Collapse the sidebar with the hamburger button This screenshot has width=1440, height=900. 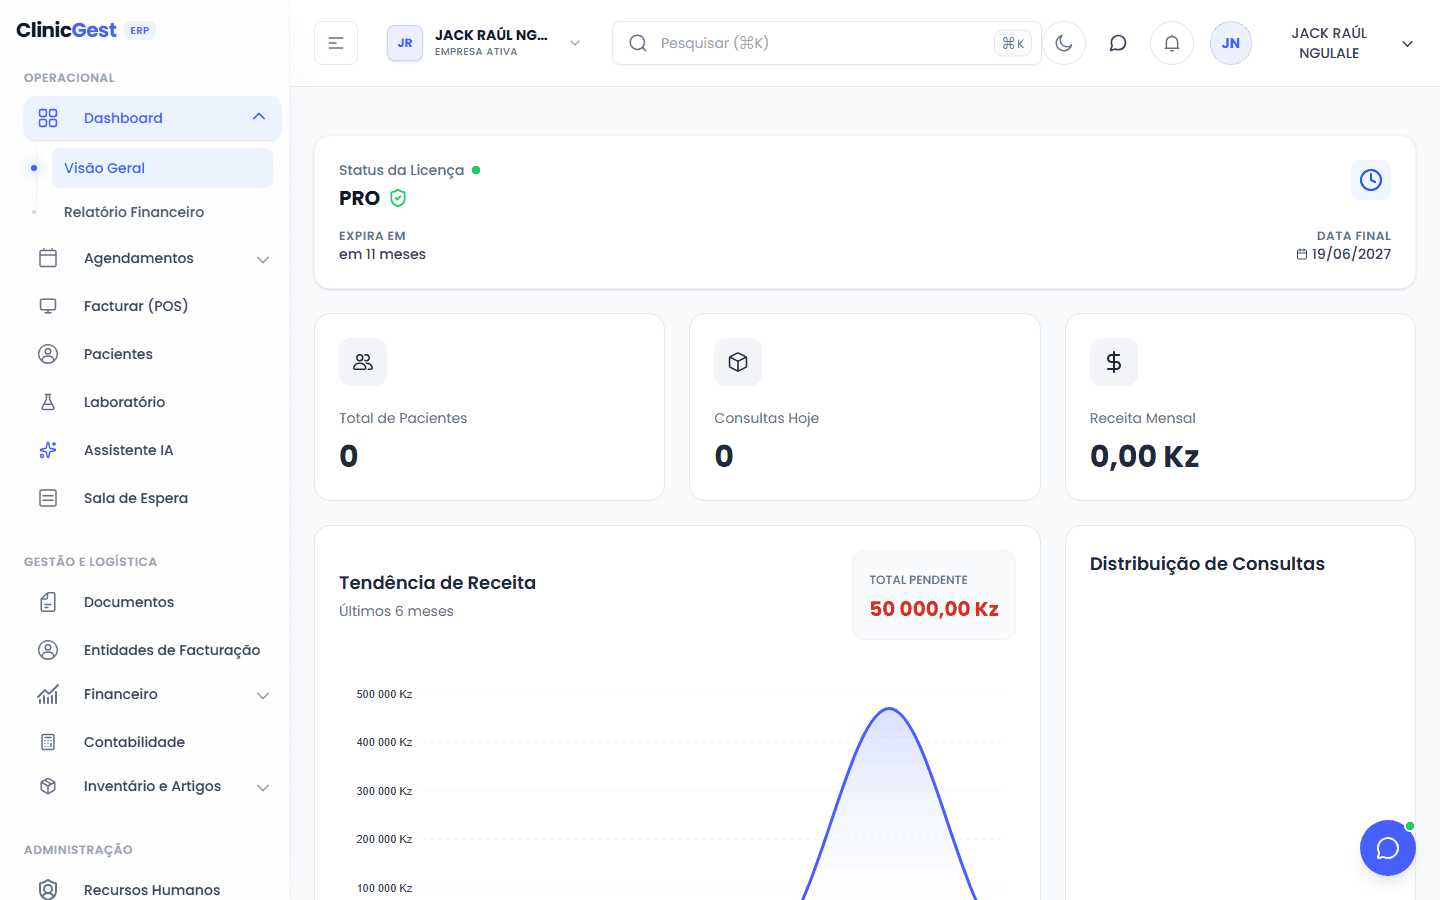[x=336, y=43]
